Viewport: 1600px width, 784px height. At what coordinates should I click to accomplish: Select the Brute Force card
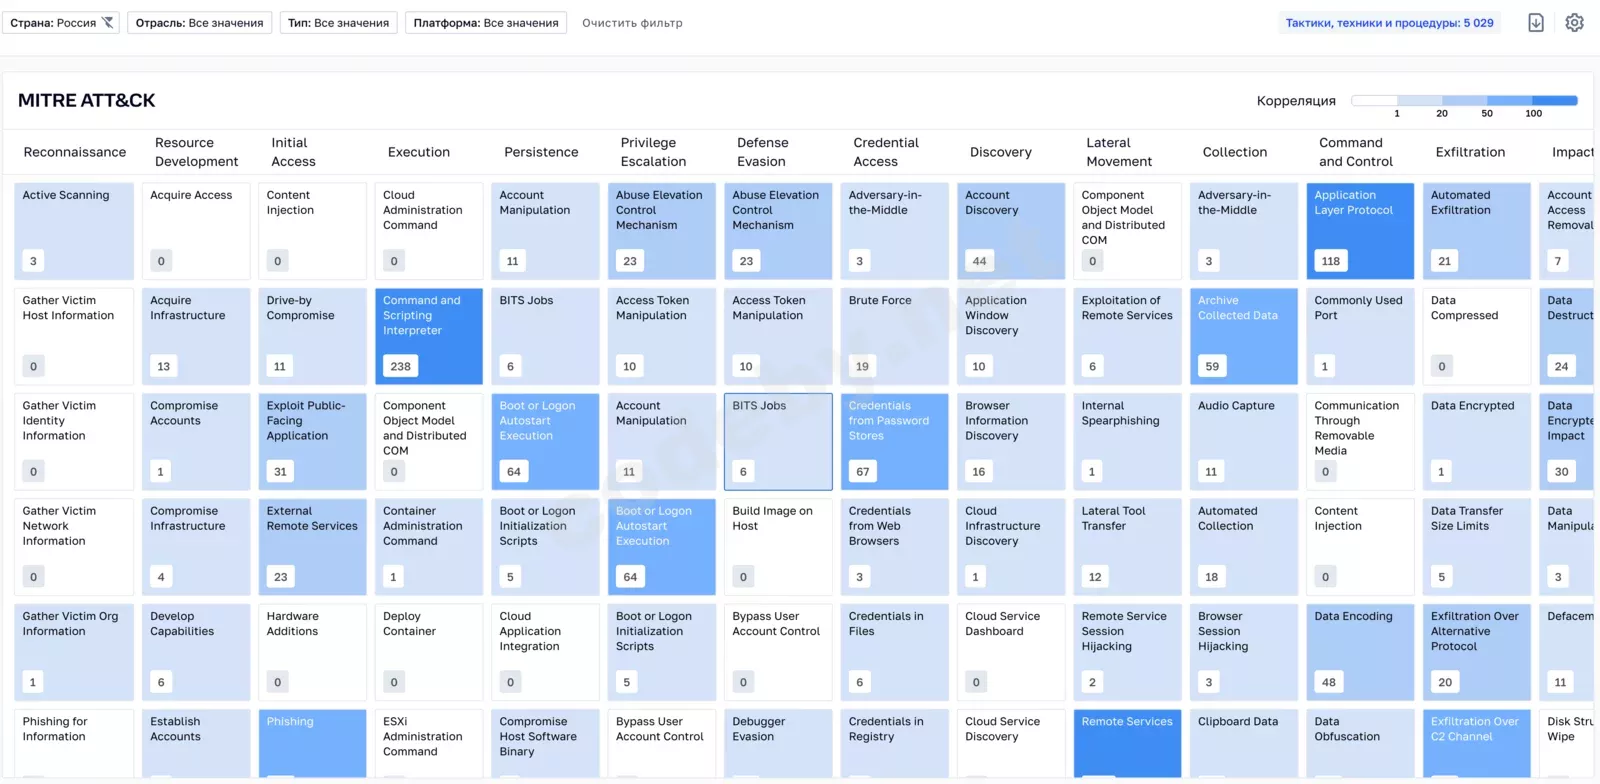(x=895, y=336)
